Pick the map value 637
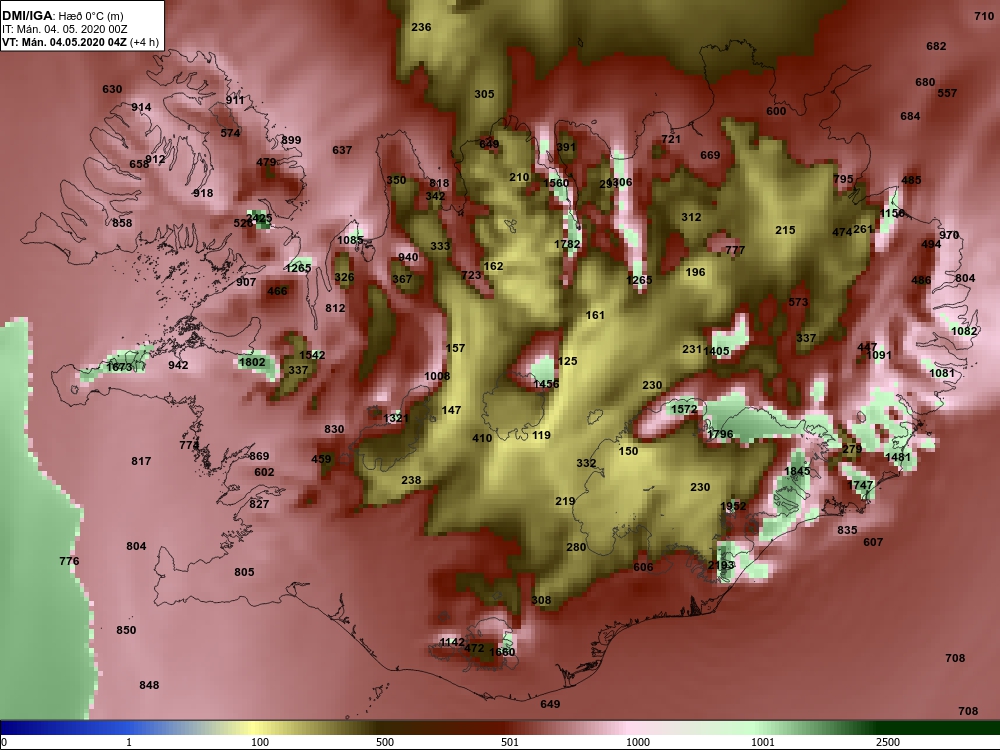This screenshot has width=1000, height=750. [x=342, y=150]
